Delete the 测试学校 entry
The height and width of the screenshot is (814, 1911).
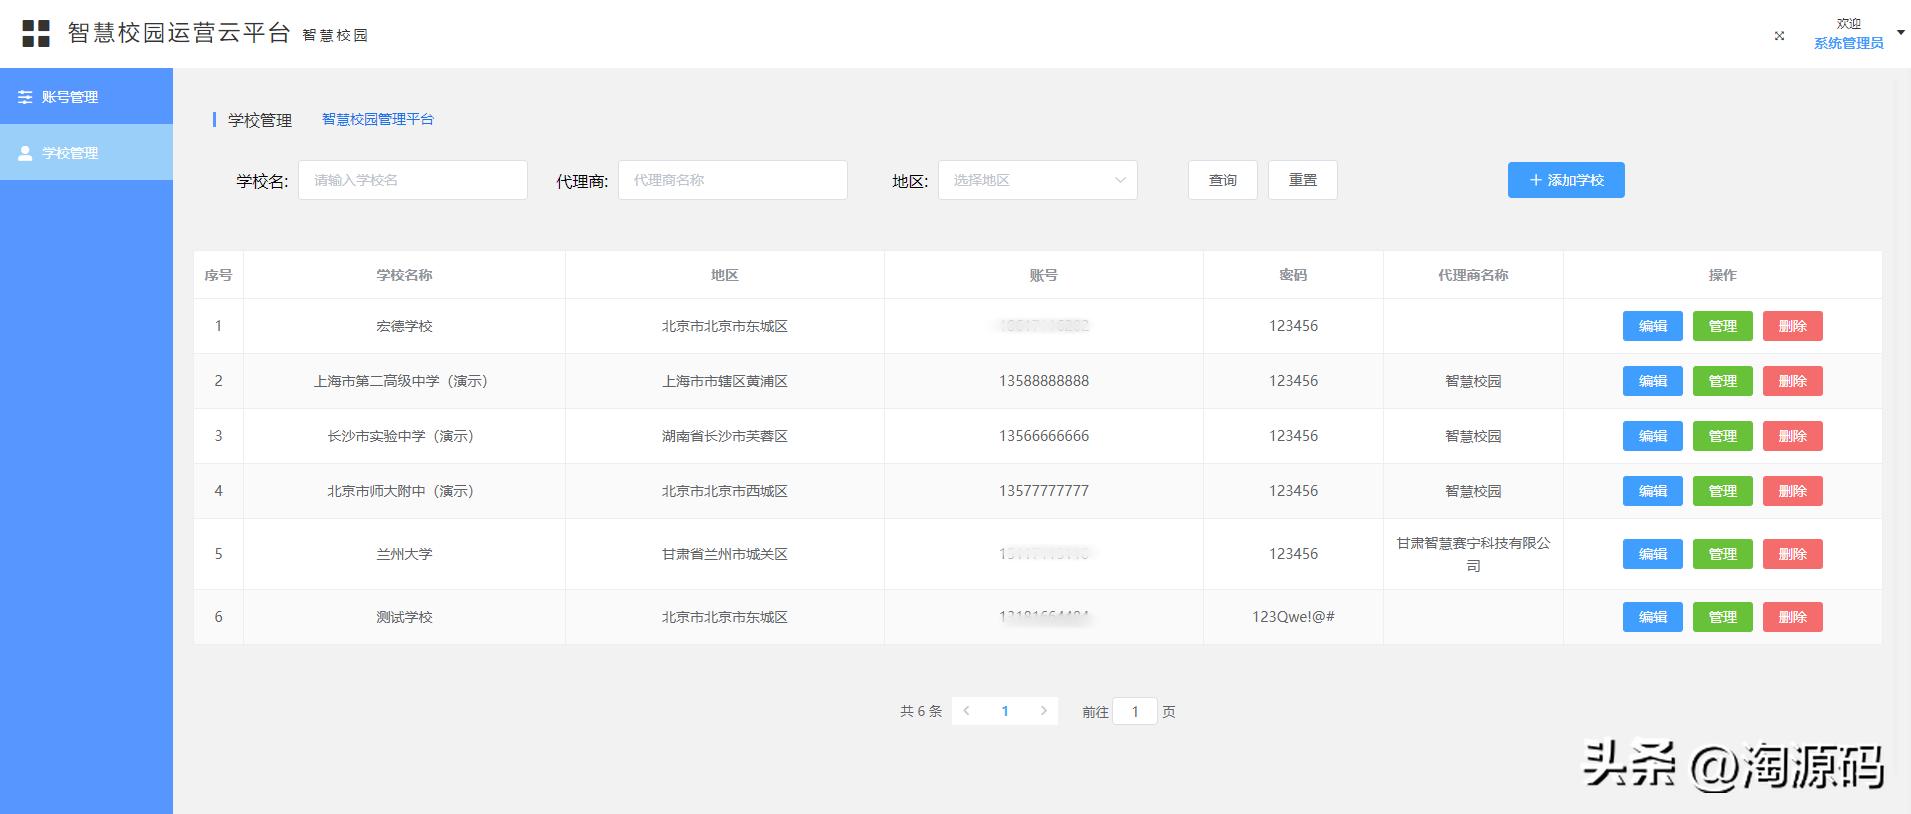pos(1792,617)
